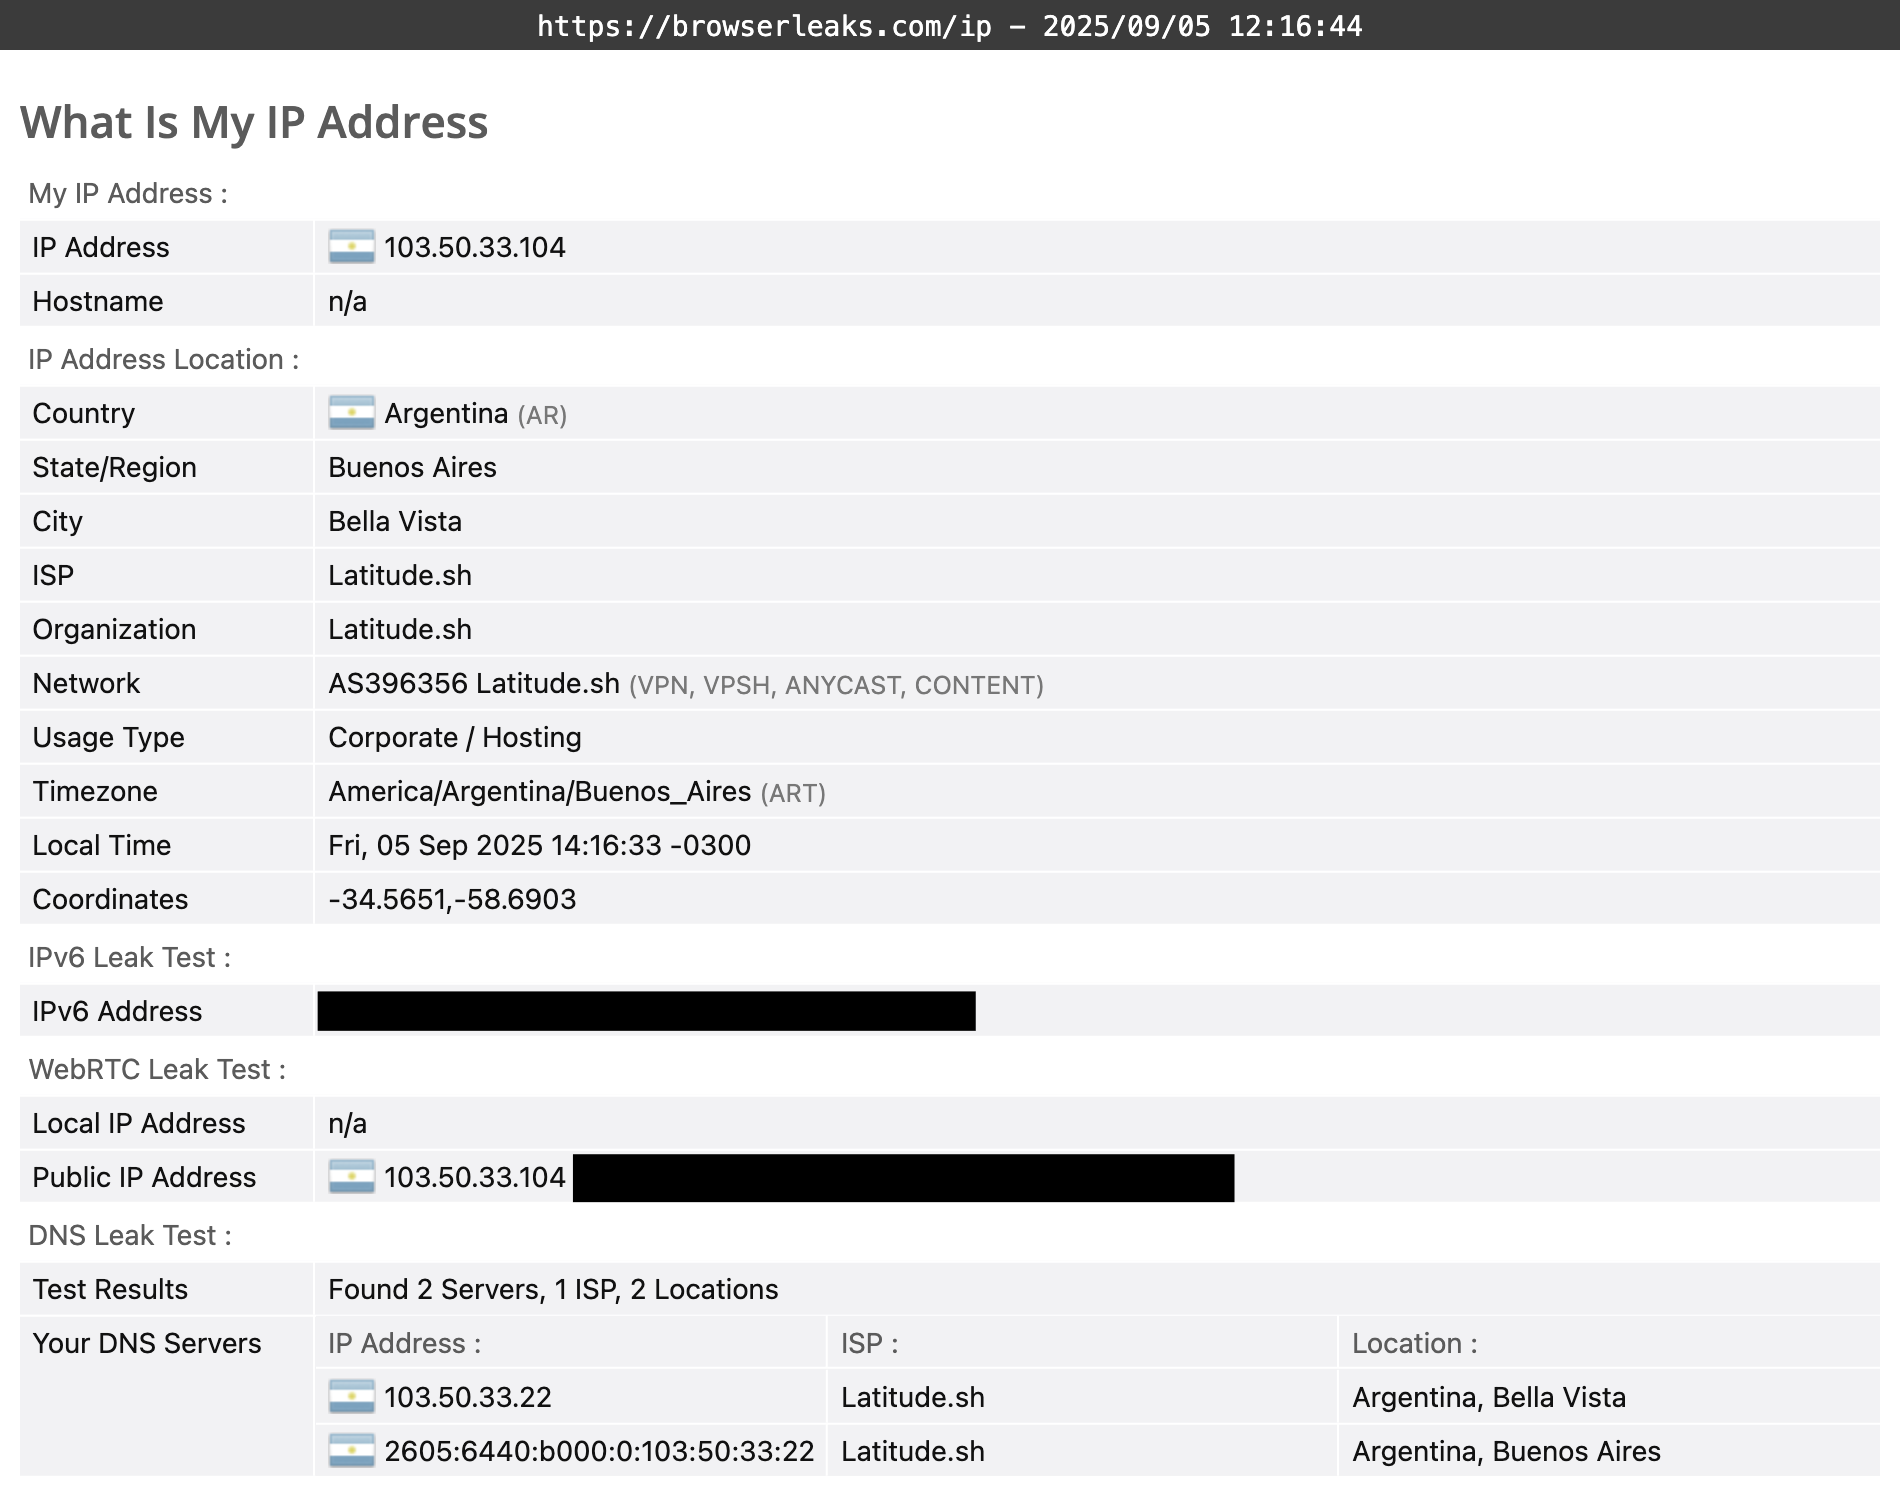The image size is (1900, 1491).
Task: Click the Test Results row label
Action: point(110,1289)
